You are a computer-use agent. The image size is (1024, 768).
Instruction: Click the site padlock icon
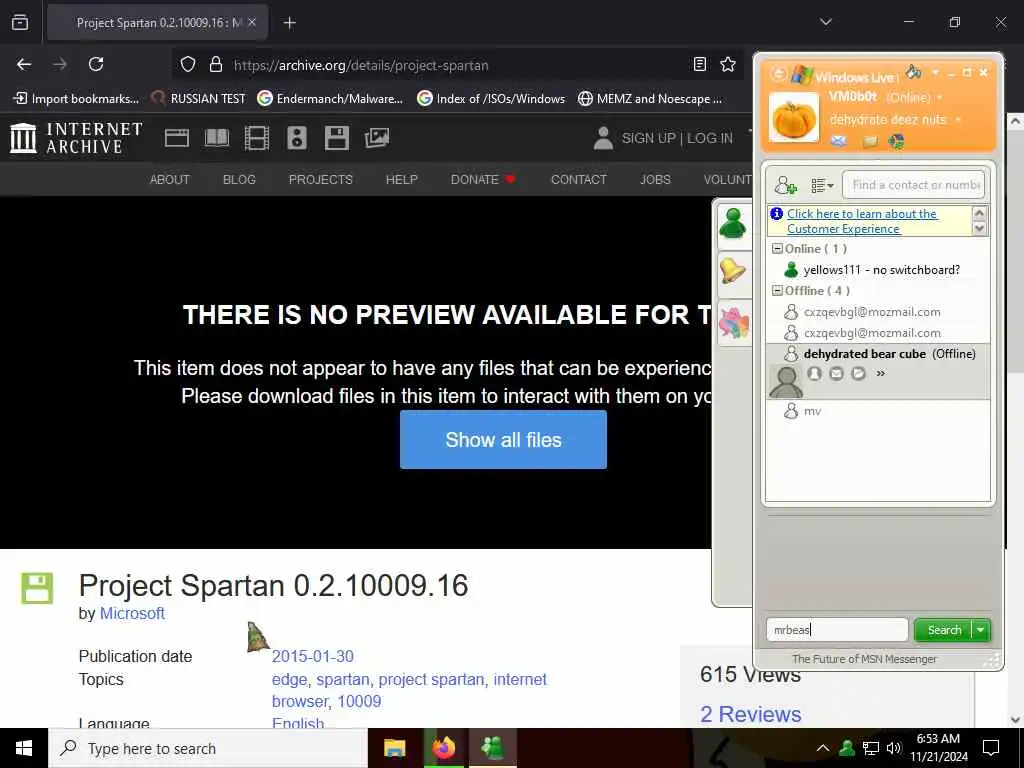tap(216, 65)
